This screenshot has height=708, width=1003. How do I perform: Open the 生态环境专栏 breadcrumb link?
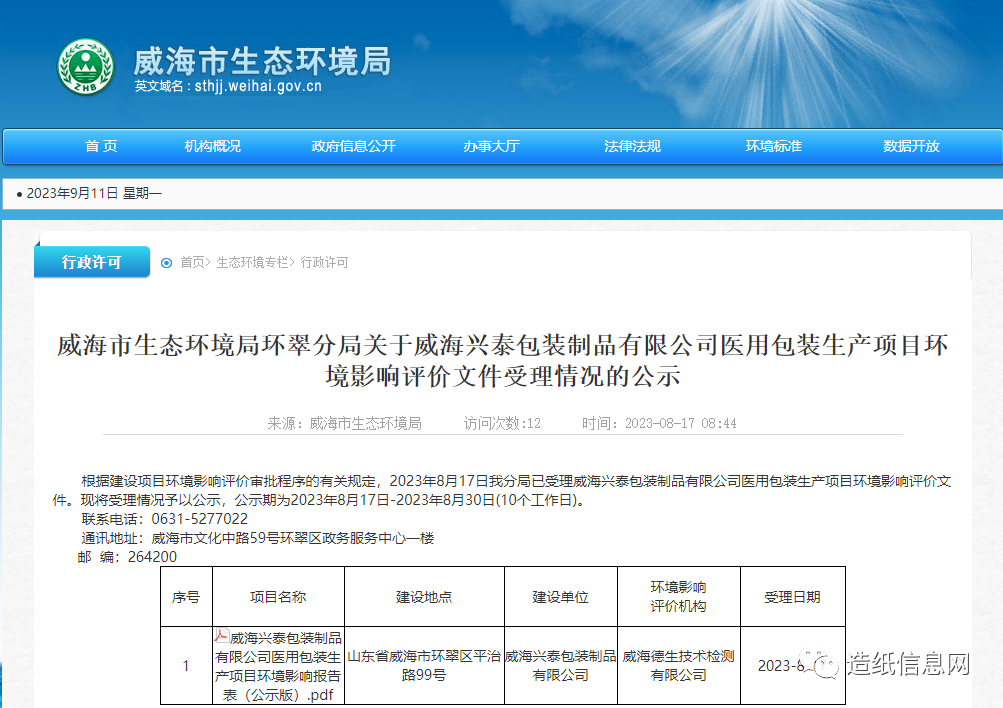point(252,263)
